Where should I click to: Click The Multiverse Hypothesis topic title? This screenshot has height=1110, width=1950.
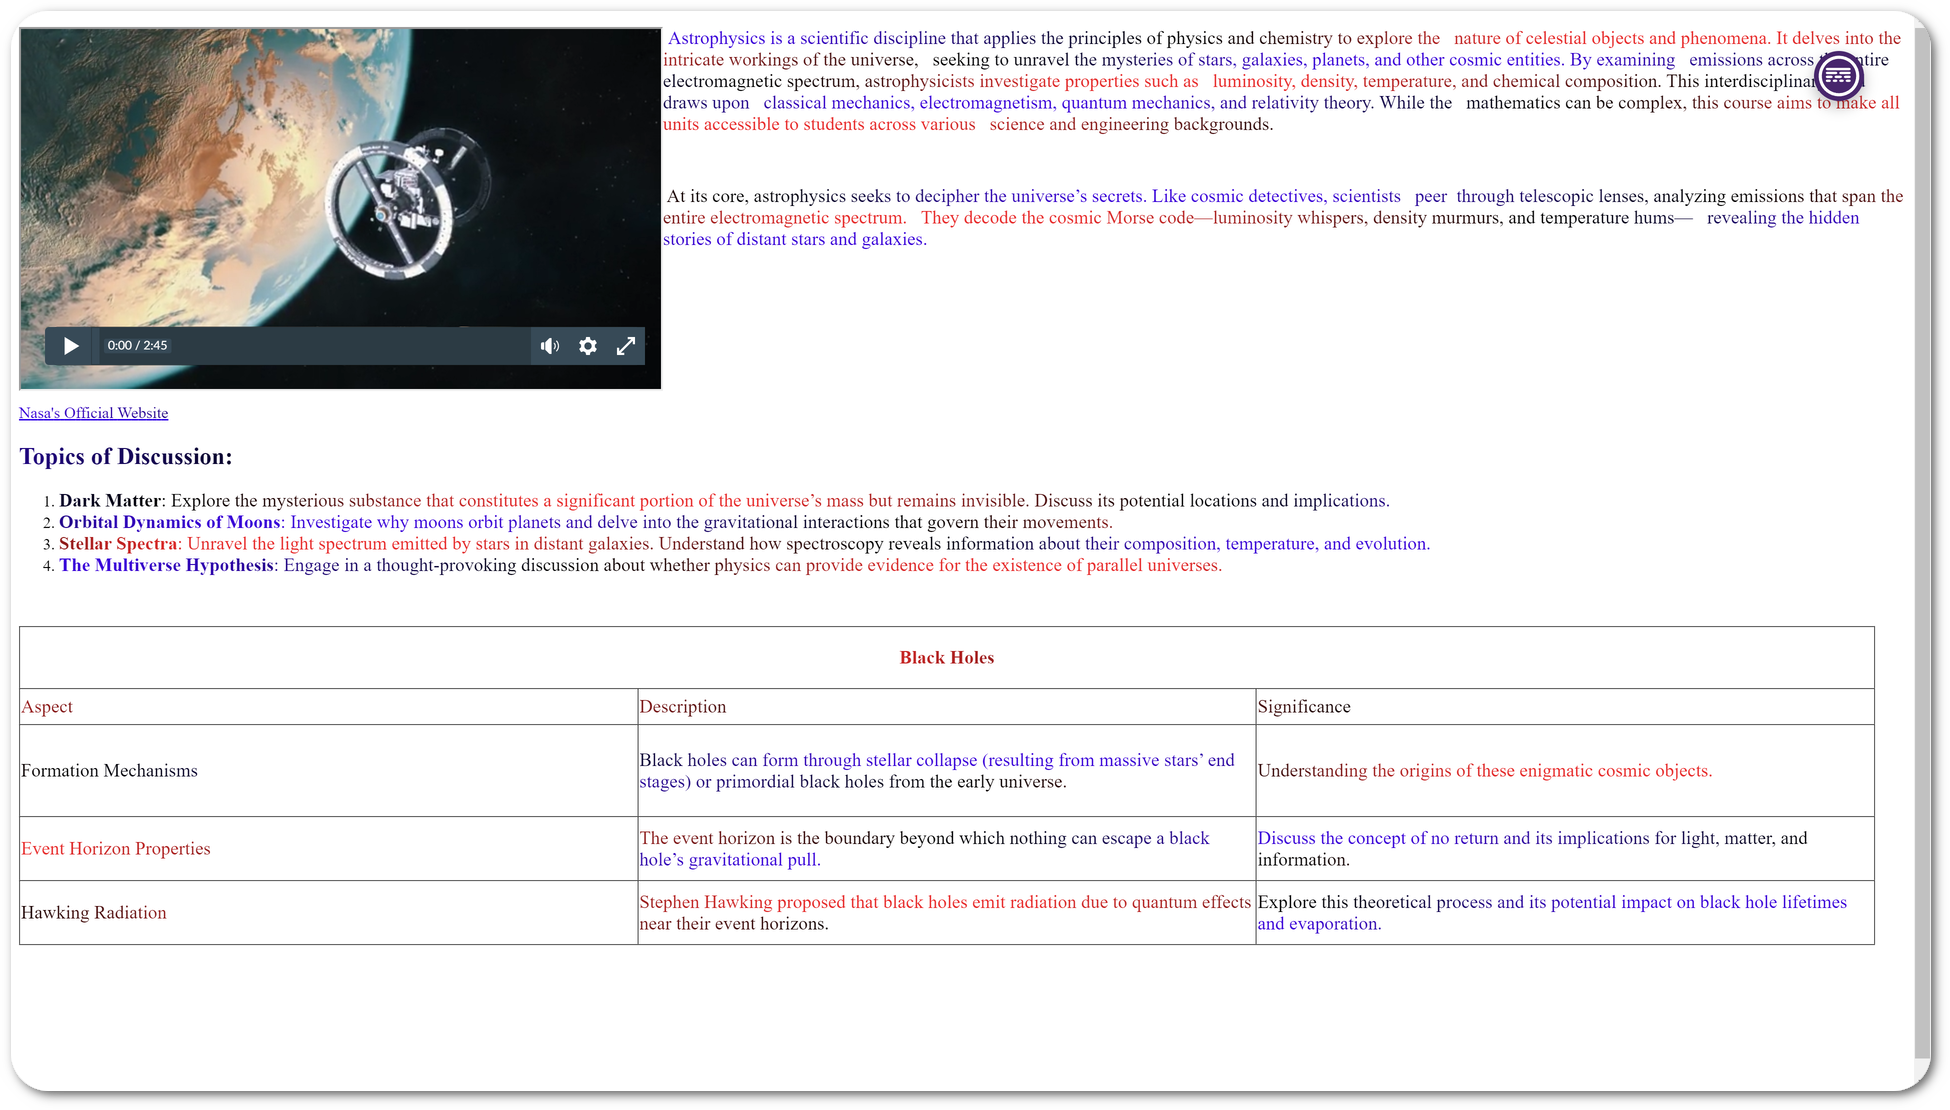(x=166, y=565)
